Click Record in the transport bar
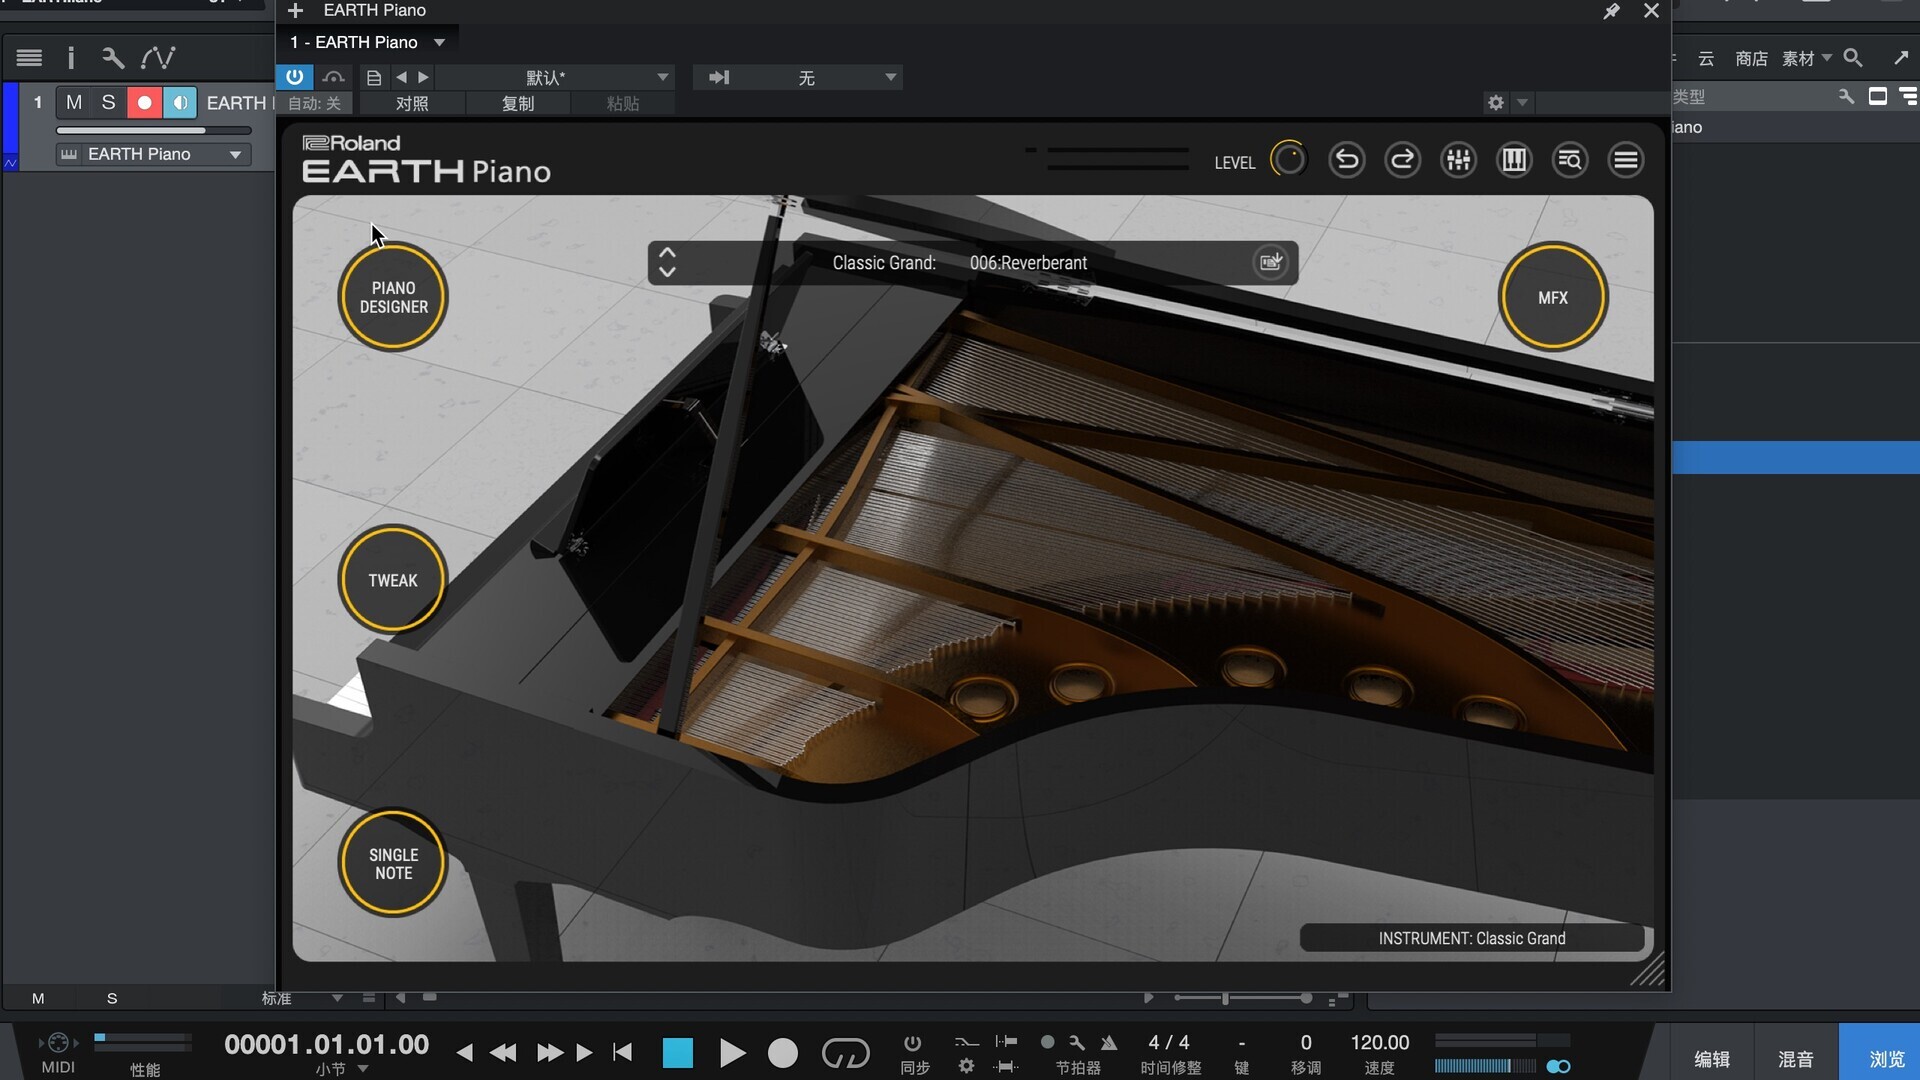The height and width of the screenshot is (1080, 1920). [x=783, y=1053]
